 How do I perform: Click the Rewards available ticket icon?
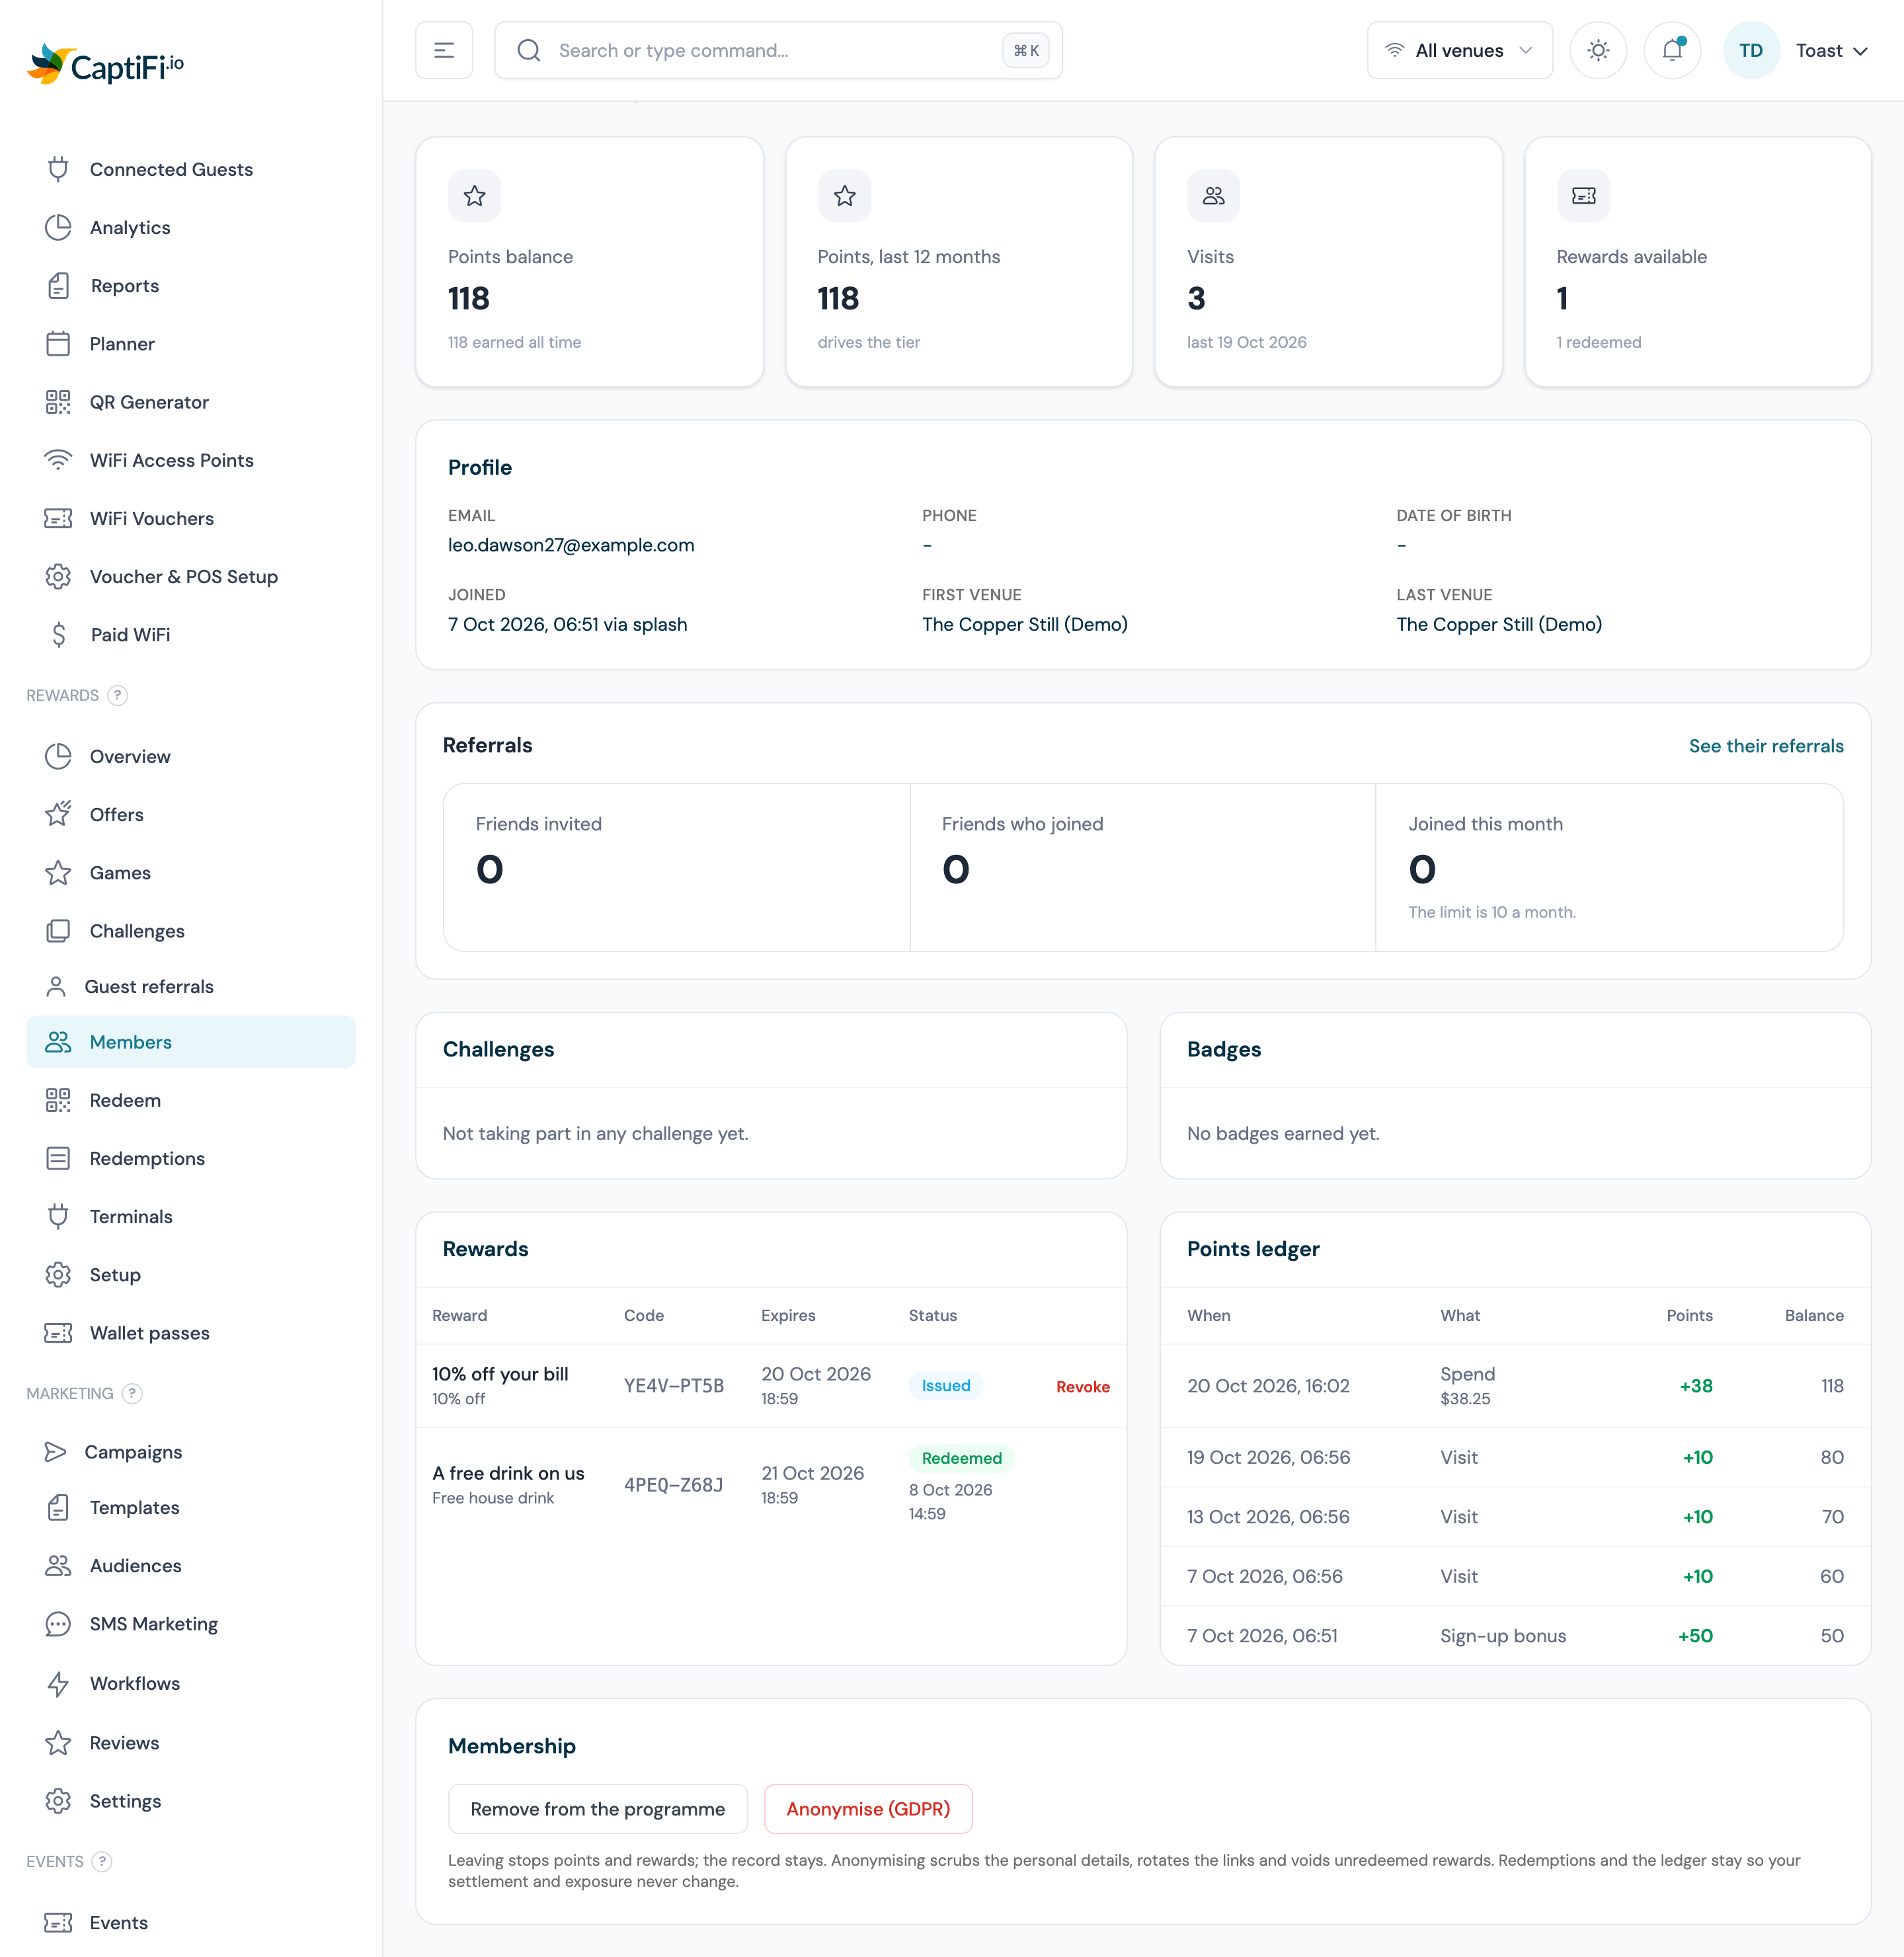coord(1583,196)
